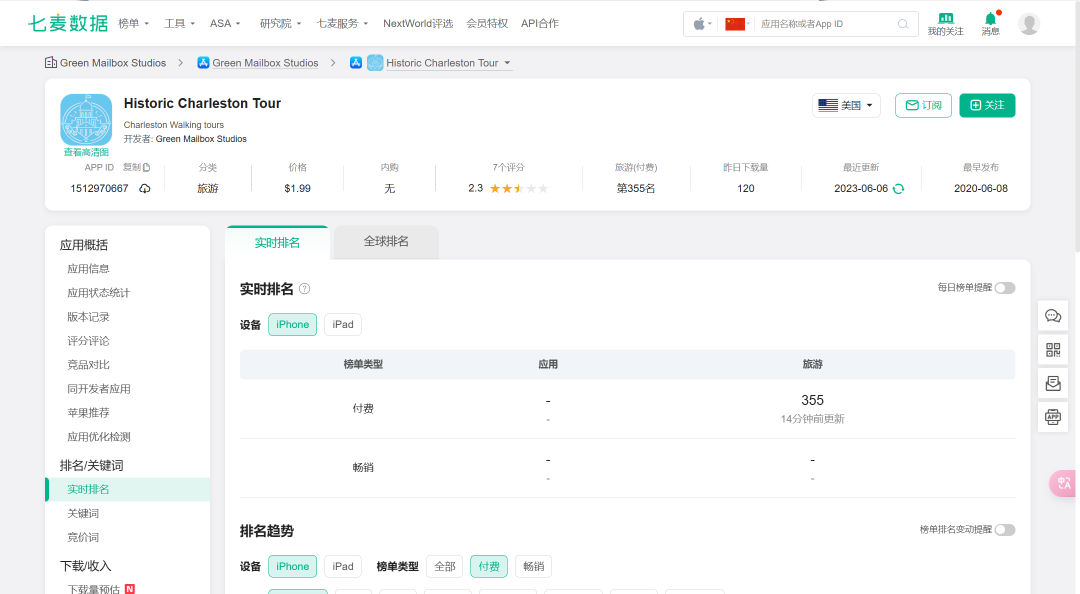Click the App Store icon before Green Mailbox Studios
The height and width of the screenshot is (594, 1080).
[x=203, y=63]
